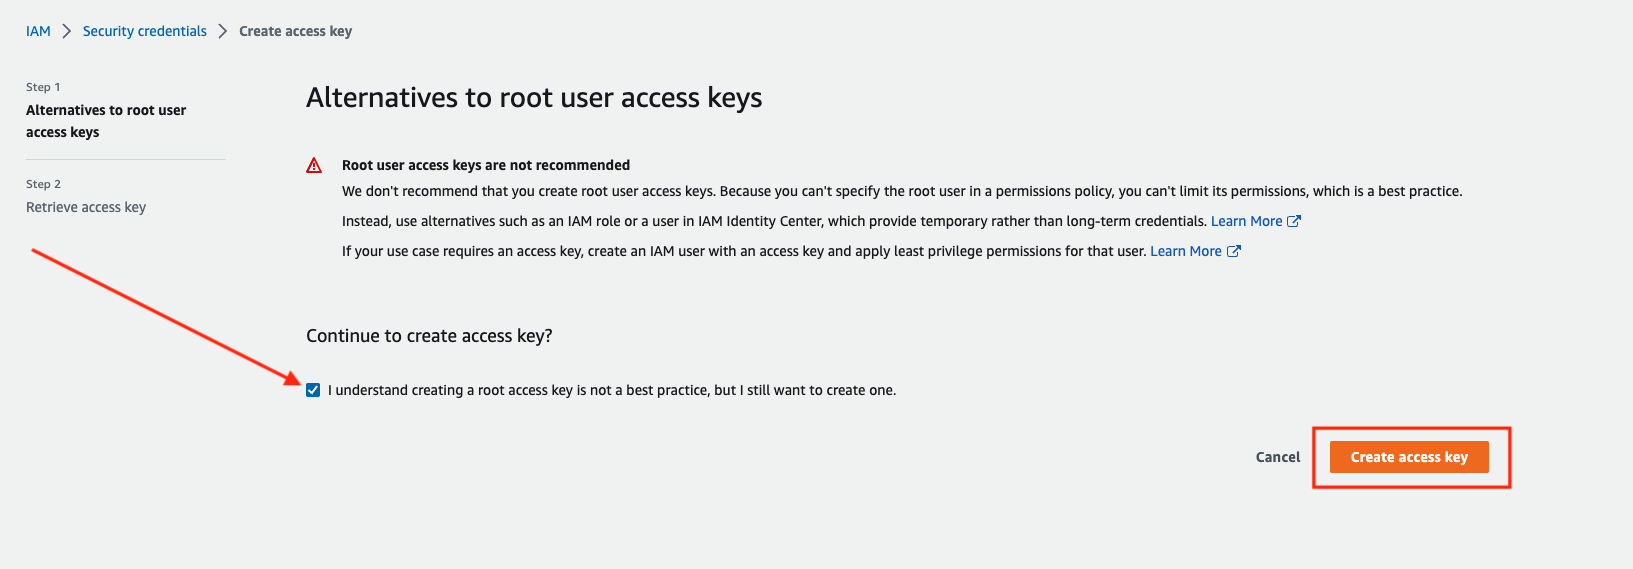Click the "I understand creating a root access key" label

point(612,390)
